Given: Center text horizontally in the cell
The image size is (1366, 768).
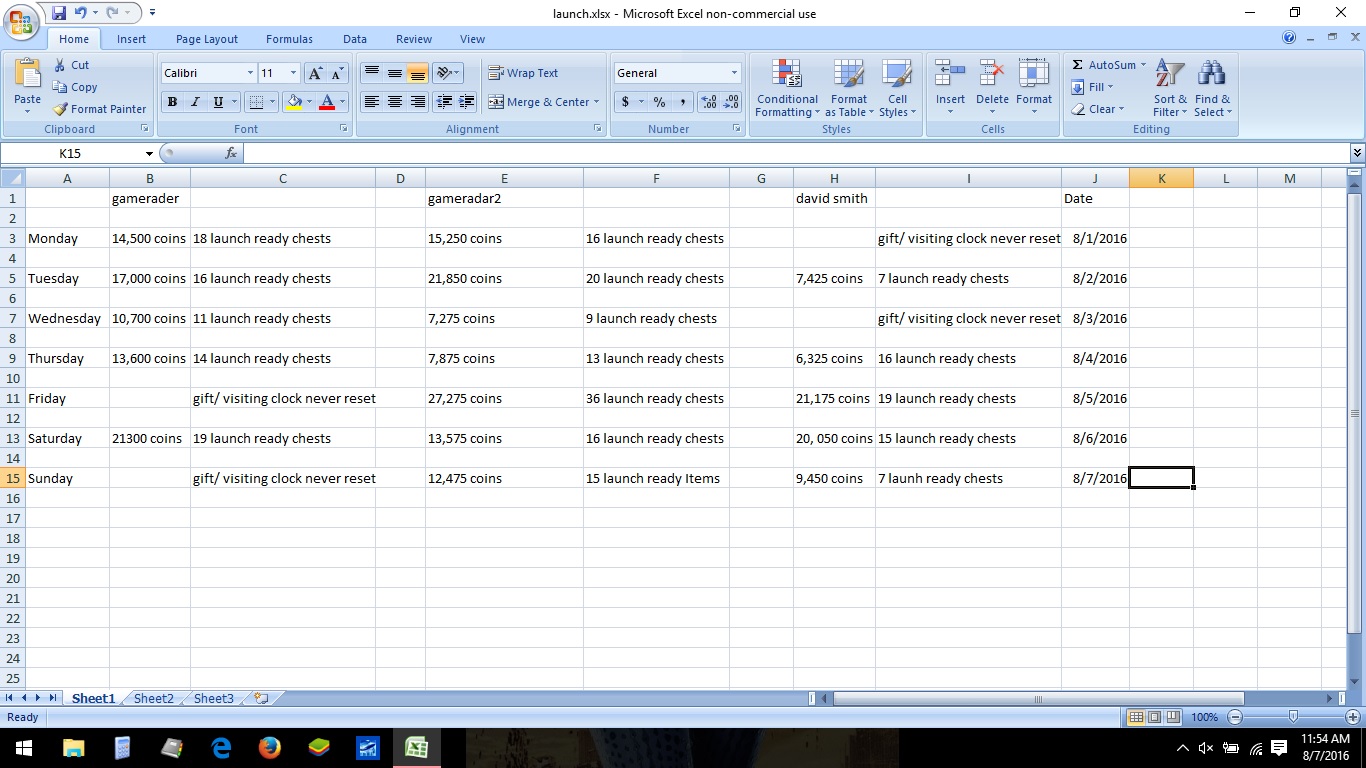Looking at the screenshot, I should point(394,102).
